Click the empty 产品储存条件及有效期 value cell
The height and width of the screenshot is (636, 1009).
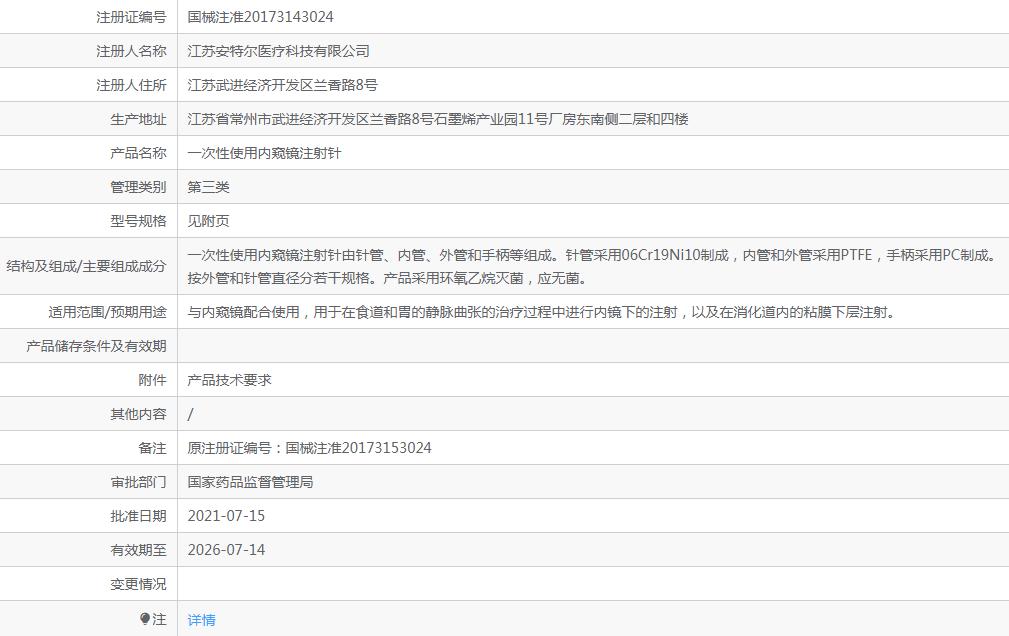[x=592, y=346]
